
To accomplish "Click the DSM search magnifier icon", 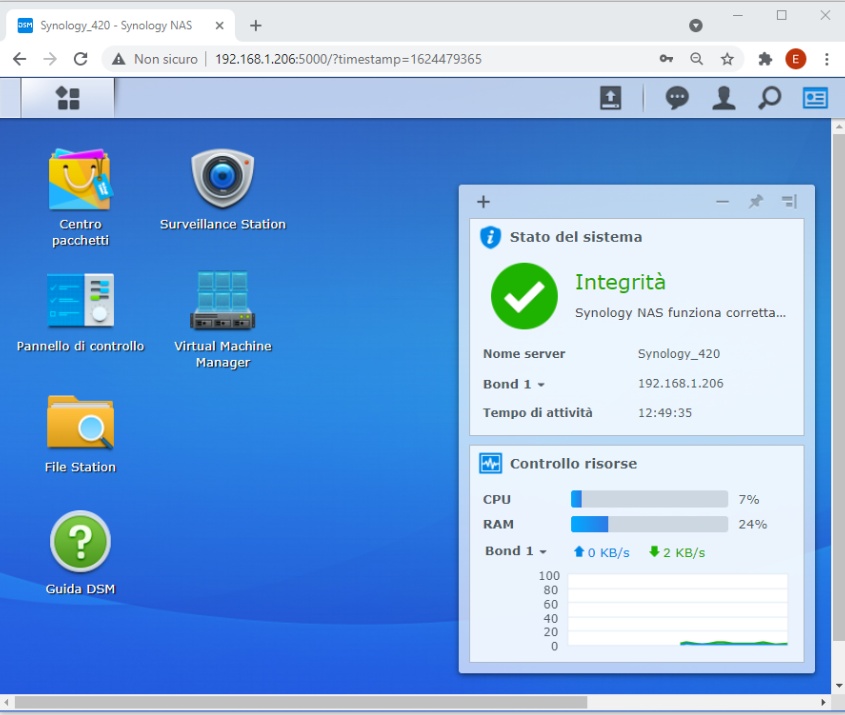I will coord(769,97).
